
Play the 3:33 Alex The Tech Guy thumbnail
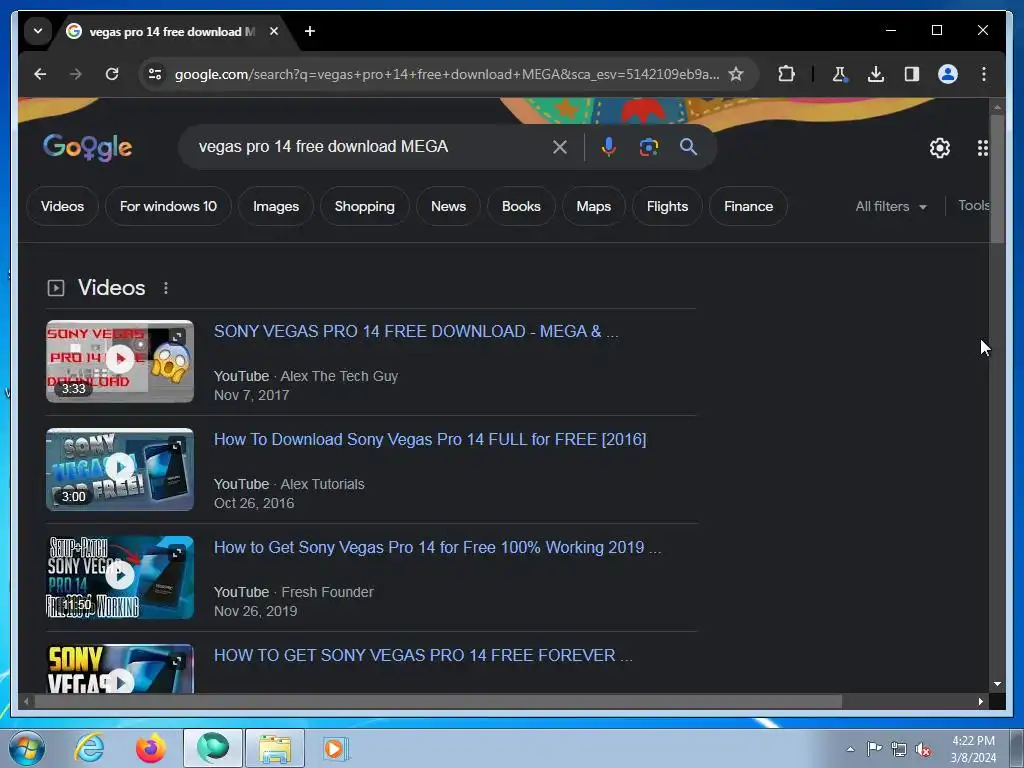120,361
